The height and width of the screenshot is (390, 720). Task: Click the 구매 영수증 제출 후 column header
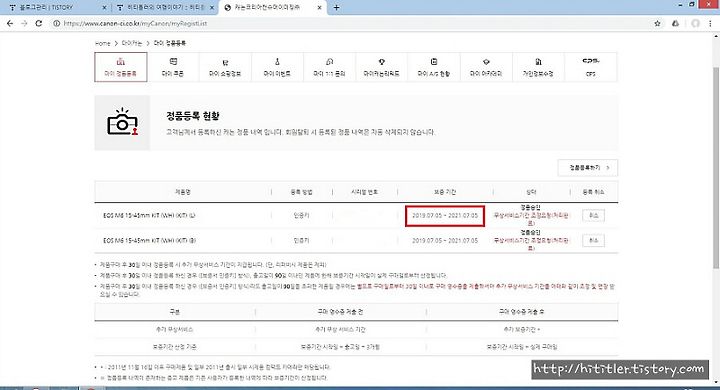pos(522,312)
